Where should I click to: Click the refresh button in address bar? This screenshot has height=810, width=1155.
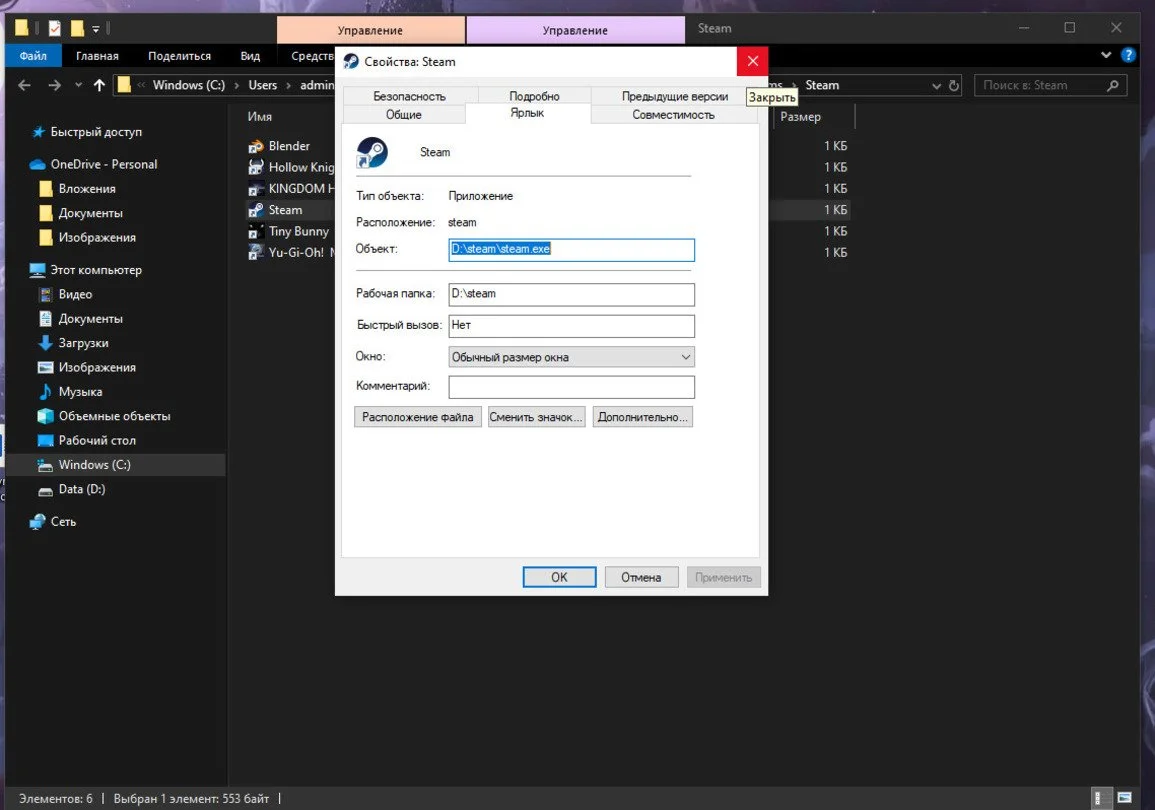(x=954, y=85)
